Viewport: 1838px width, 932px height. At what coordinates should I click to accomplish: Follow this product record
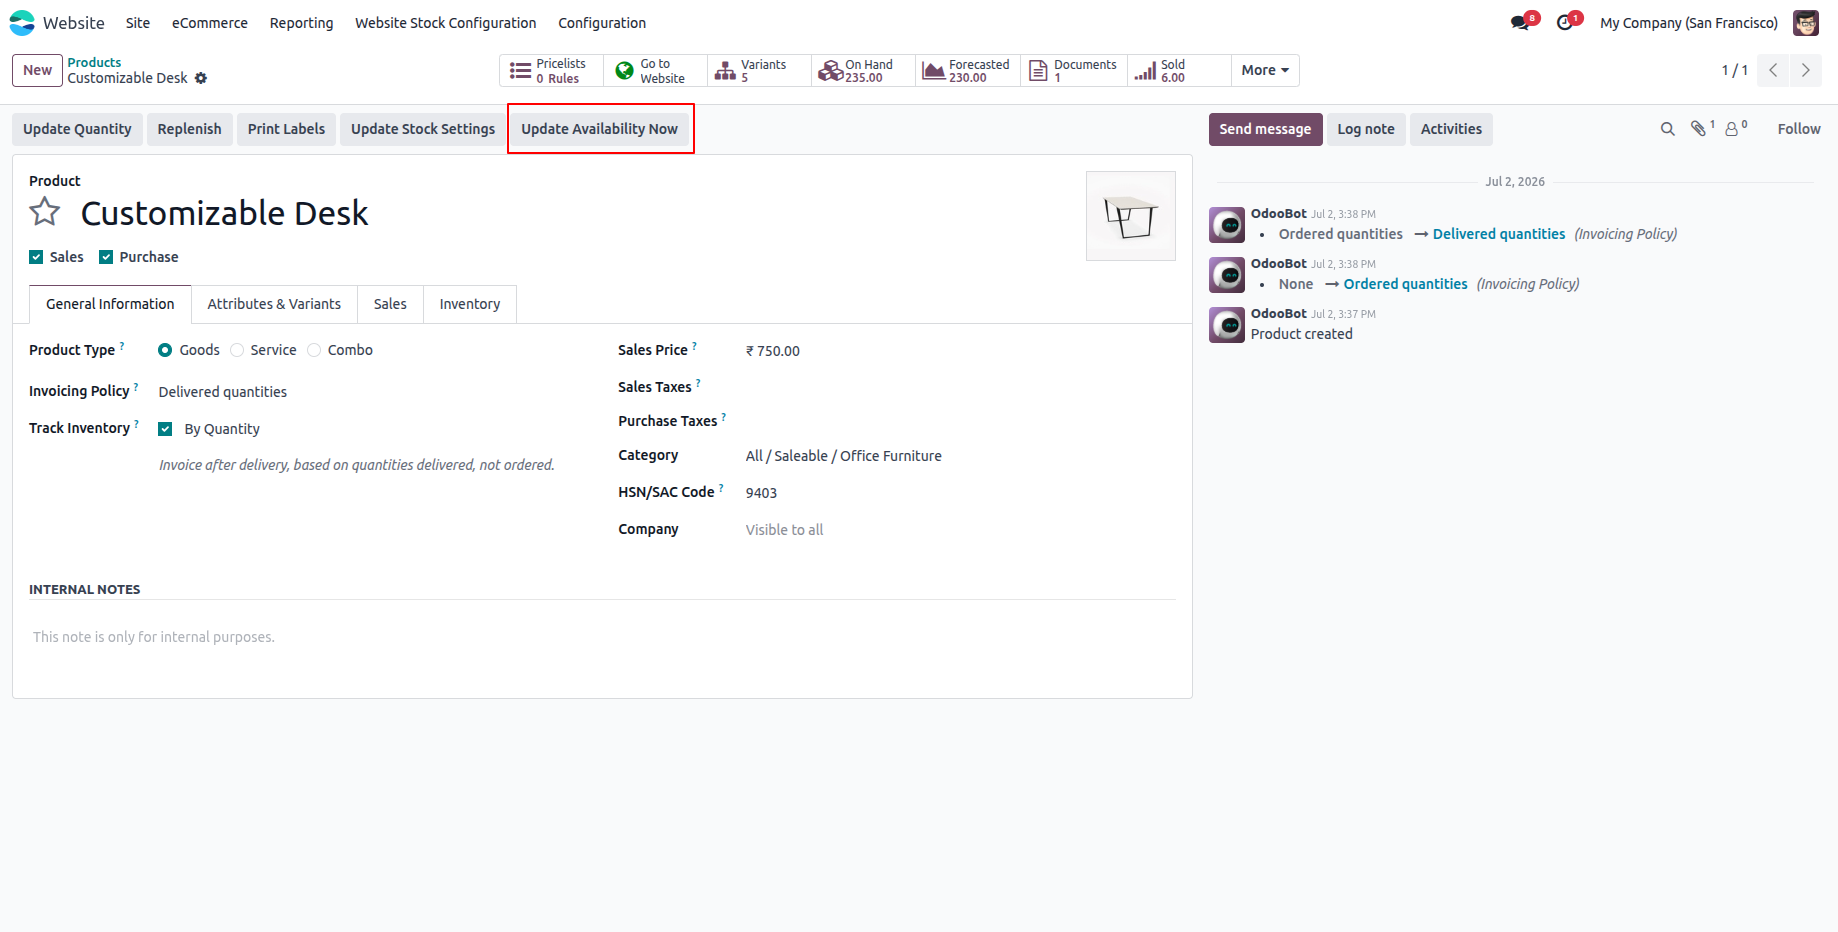1799,129
